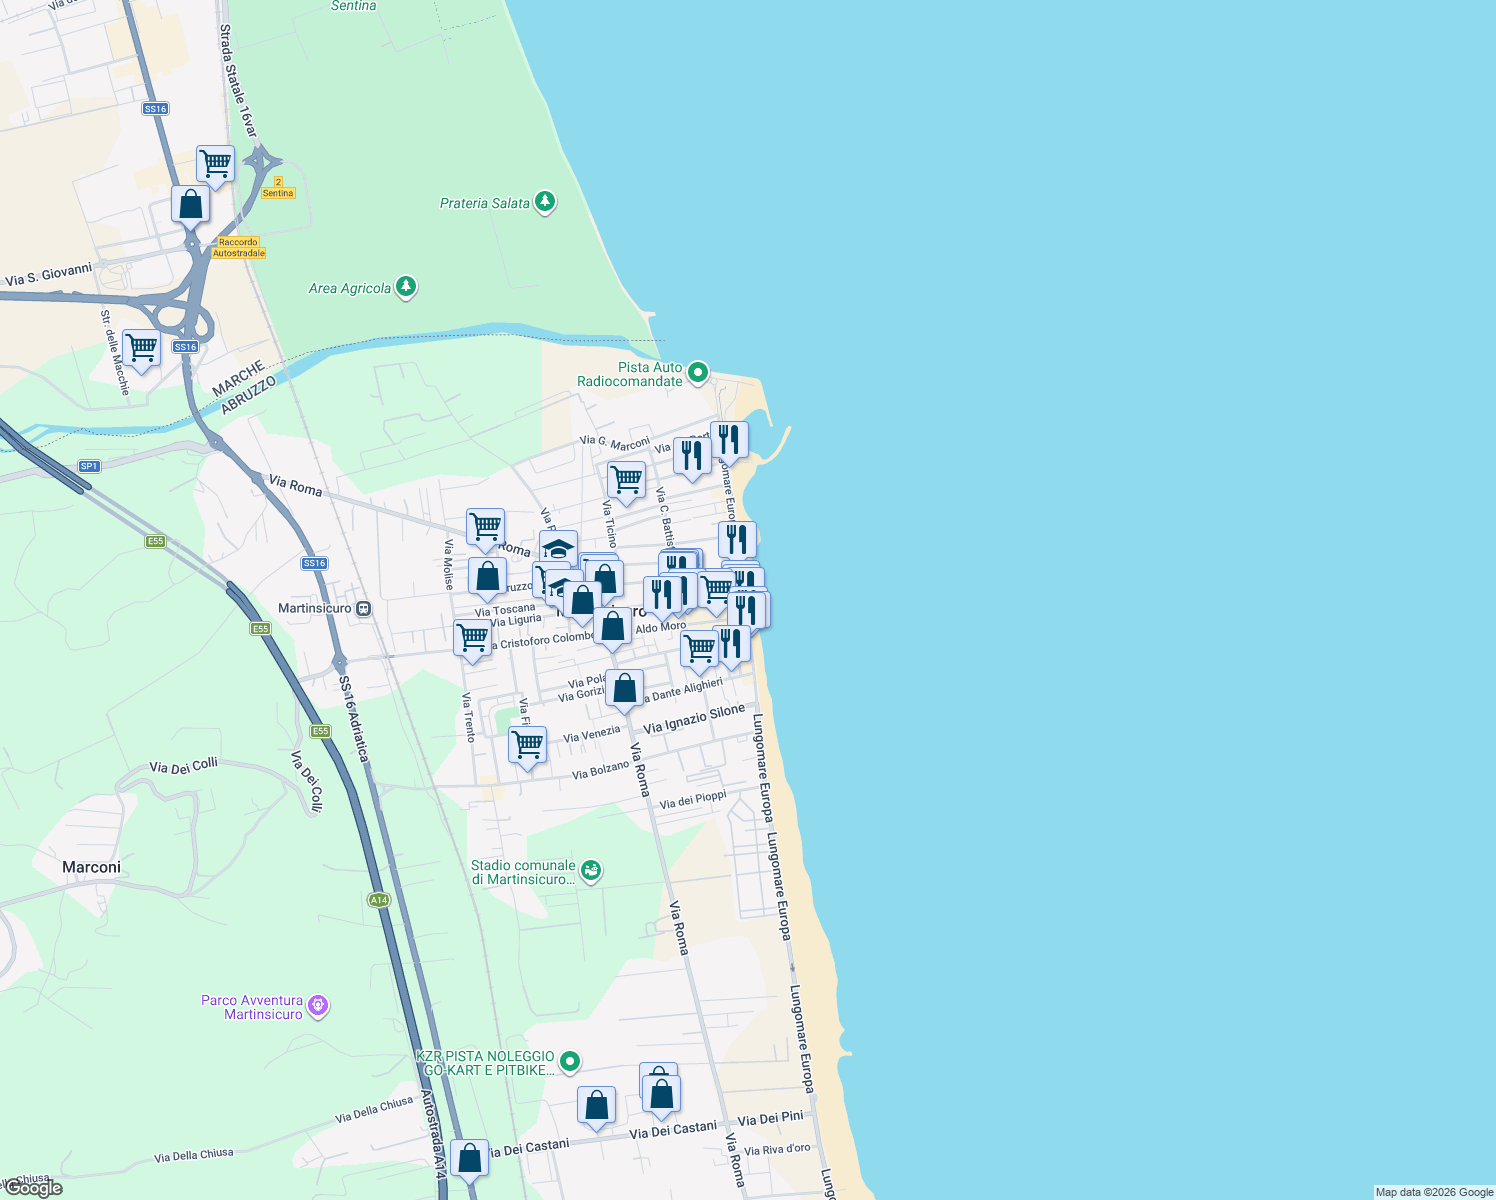Select the stadium marker at Stadio comunale di Martinsicuro
This screenshot has width=1496, height=1200.
[590, 871]
